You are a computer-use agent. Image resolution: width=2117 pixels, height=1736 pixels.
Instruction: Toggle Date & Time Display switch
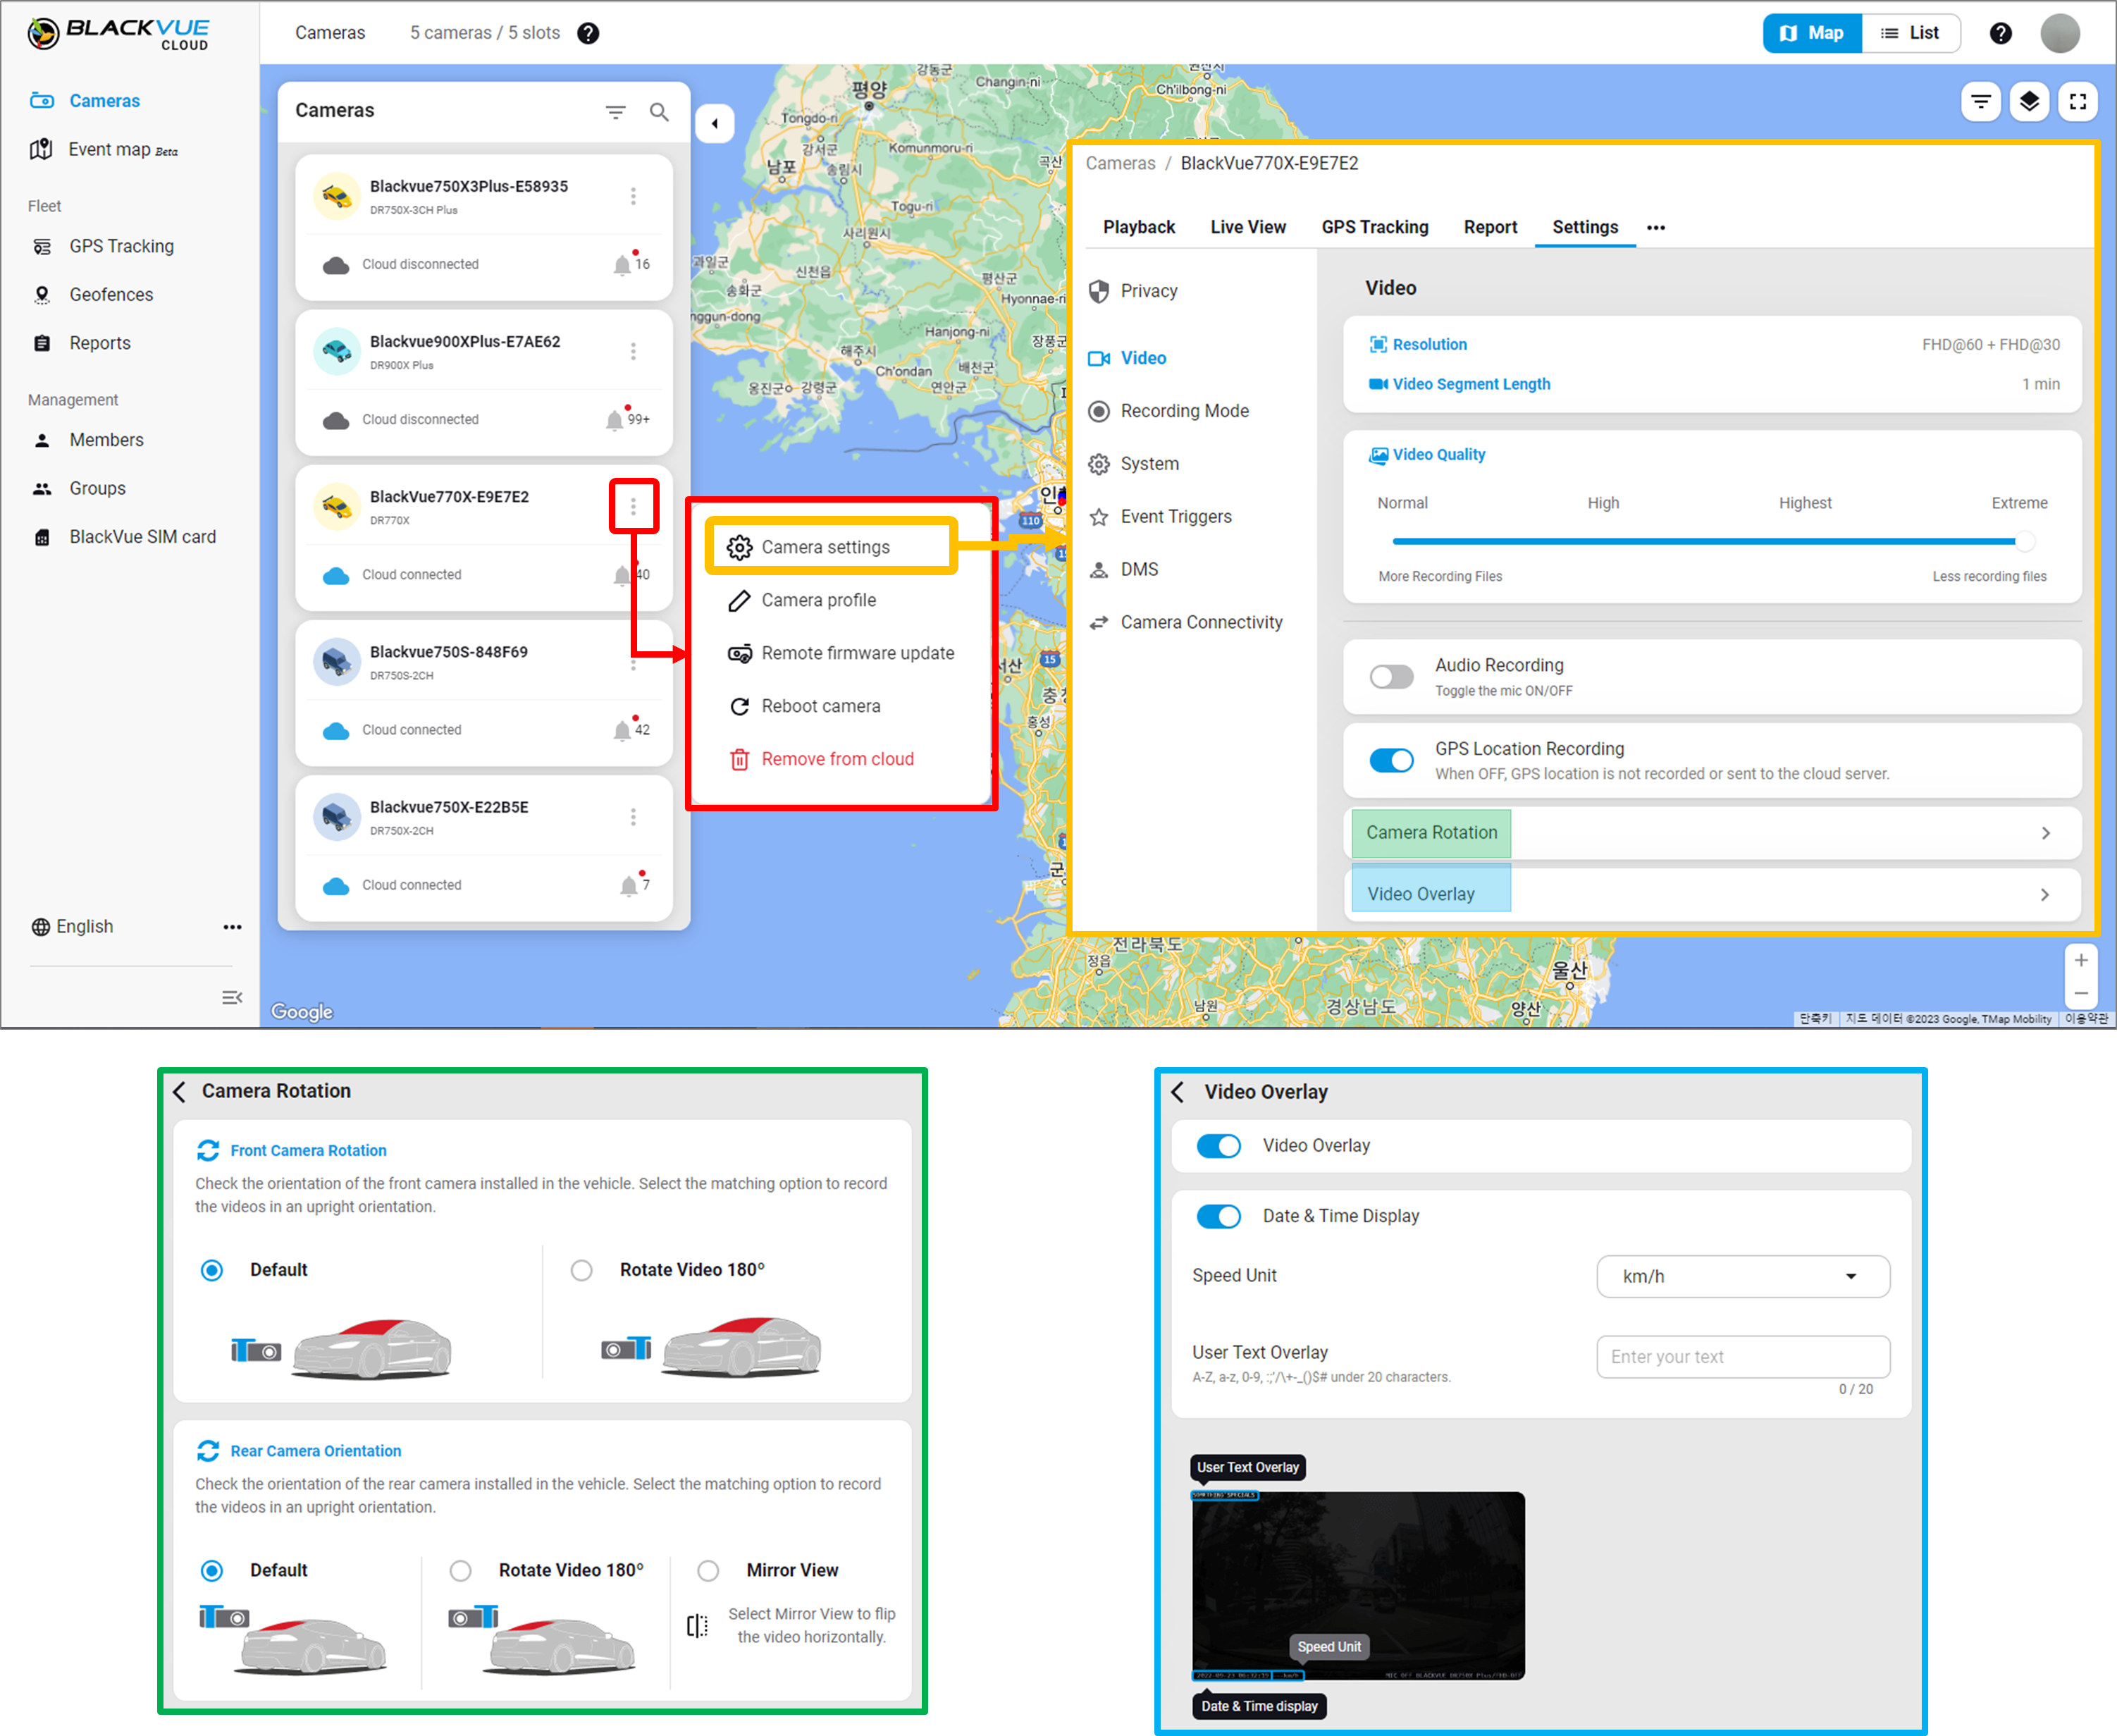tap(1218, 1216)
